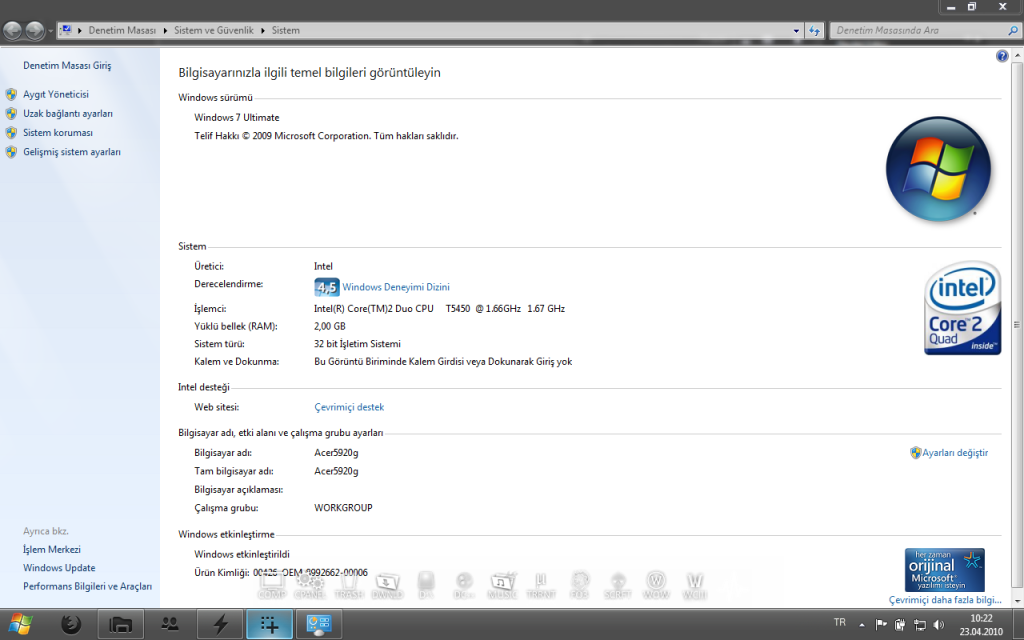1024x640 pixels.
Task: Click the TR language indicator
Action: tap(840, 622)
